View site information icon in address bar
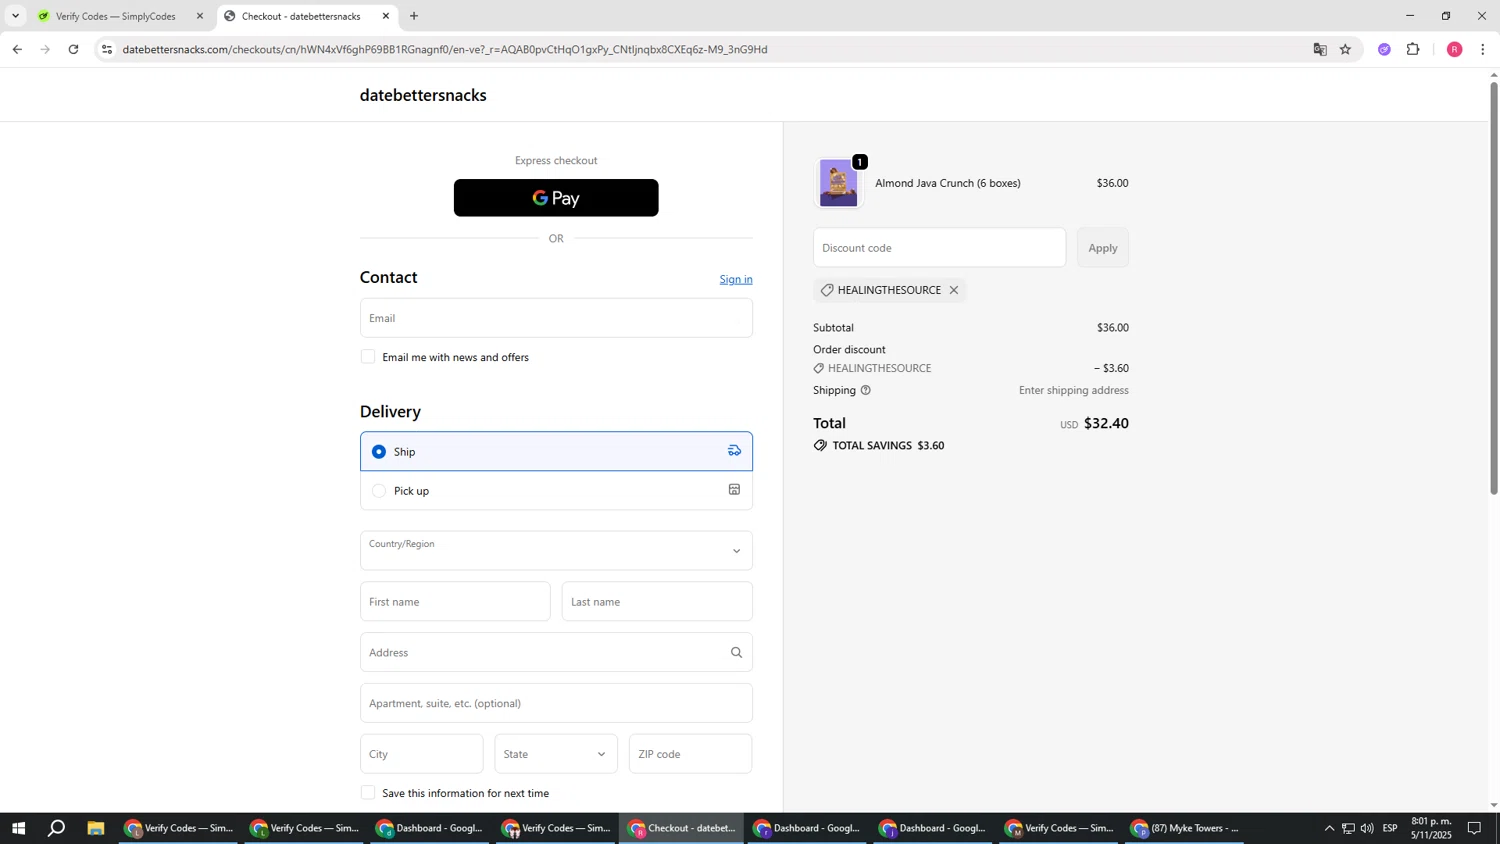This screenshot has width=1500, height=844. coord(107,49)
